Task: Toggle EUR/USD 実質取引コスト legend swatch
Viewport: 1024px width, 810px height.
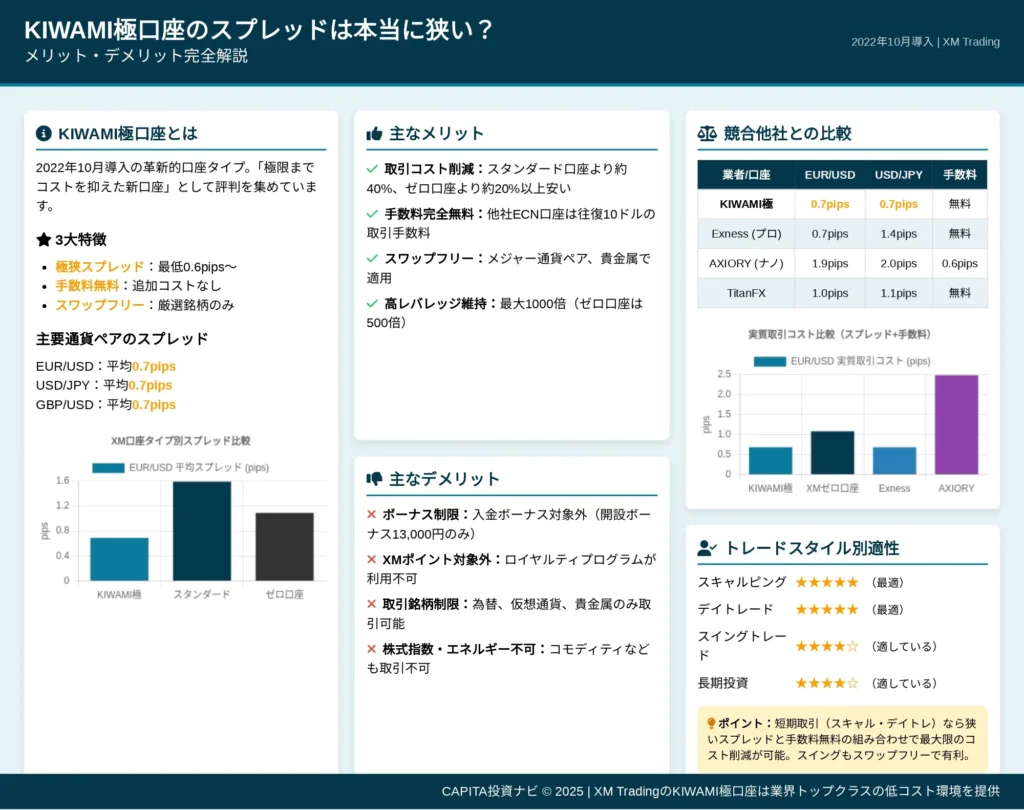Action: click(x=769, y=361)
